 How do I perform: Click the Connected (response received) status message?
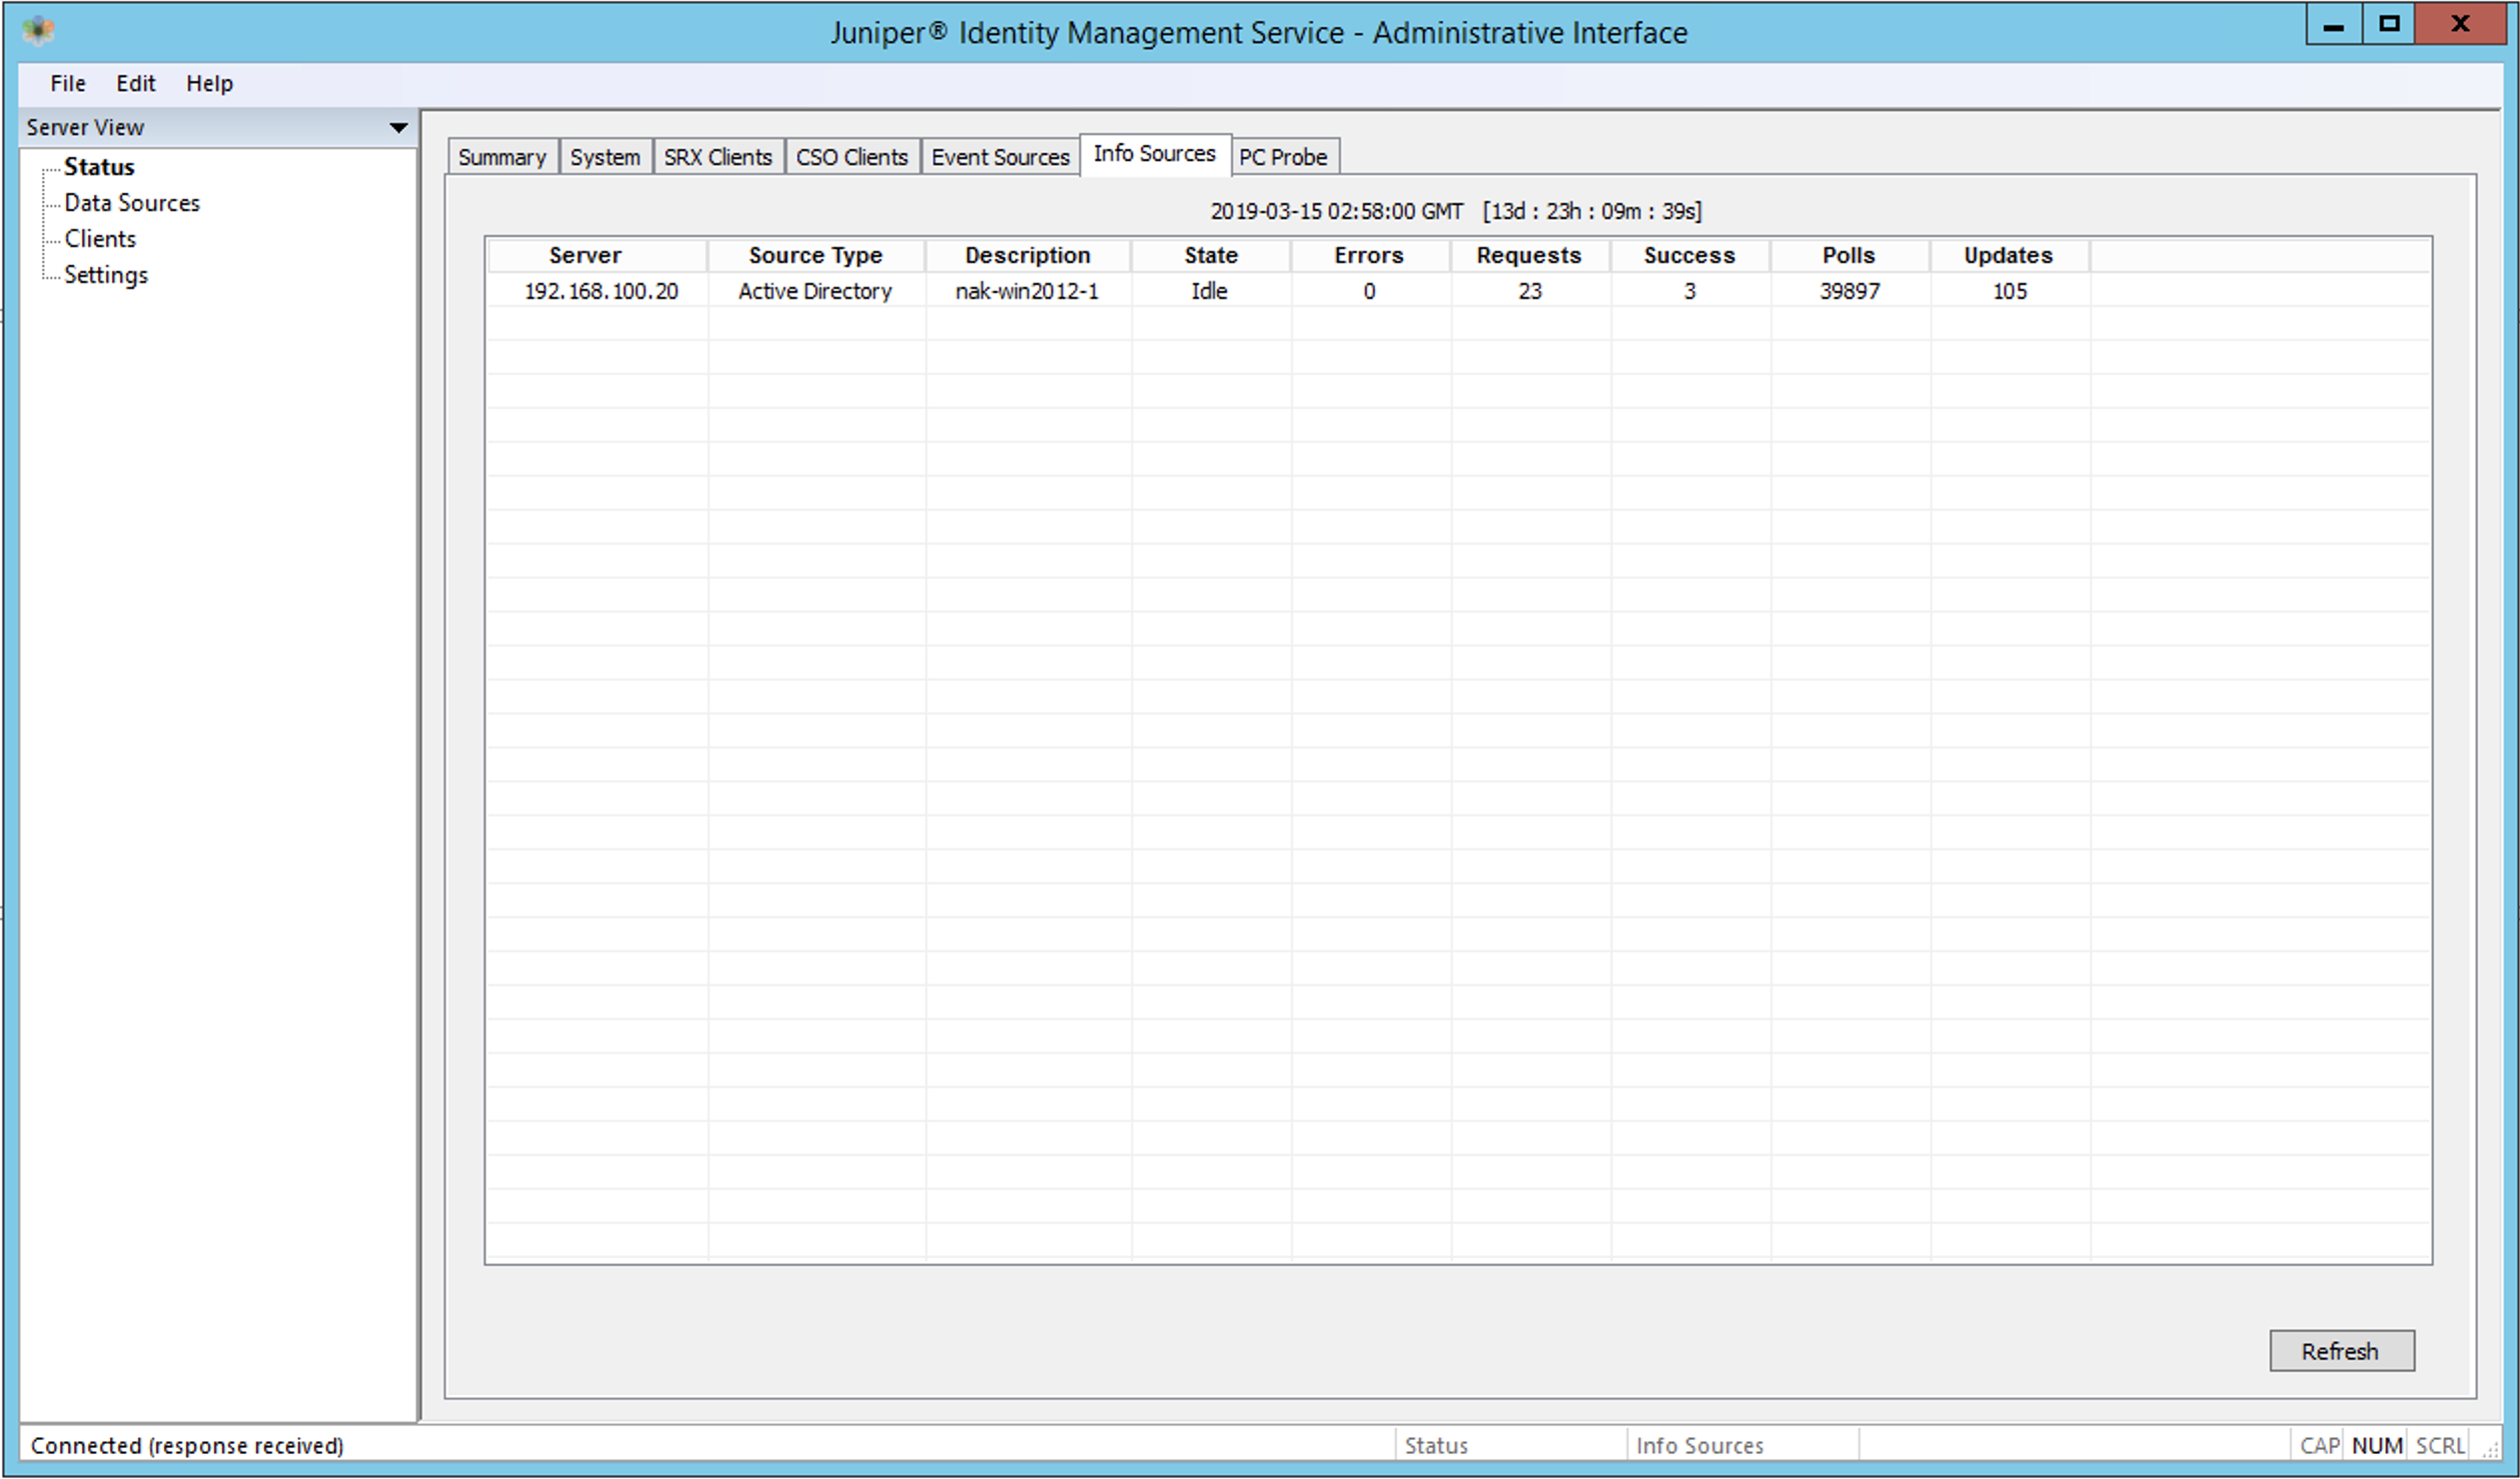click(187, 1445)
